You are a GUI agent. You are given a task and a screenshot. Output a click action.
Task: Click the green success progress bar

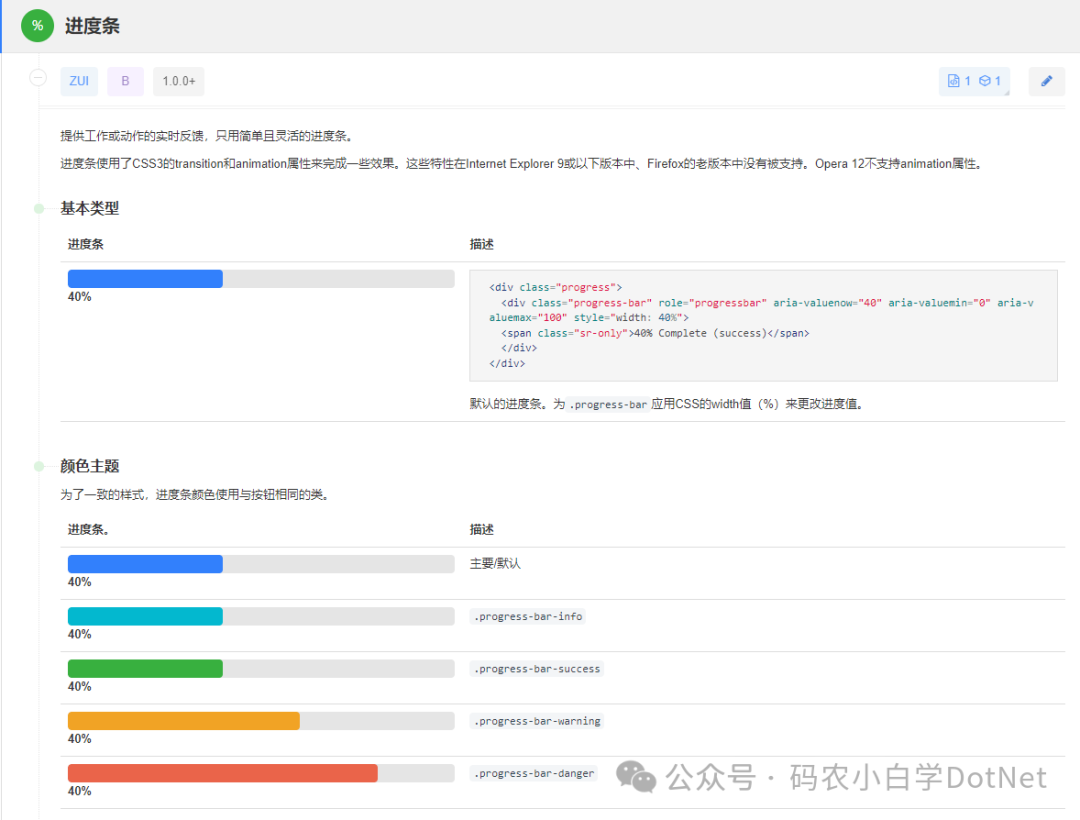click(x=145, y=668)
